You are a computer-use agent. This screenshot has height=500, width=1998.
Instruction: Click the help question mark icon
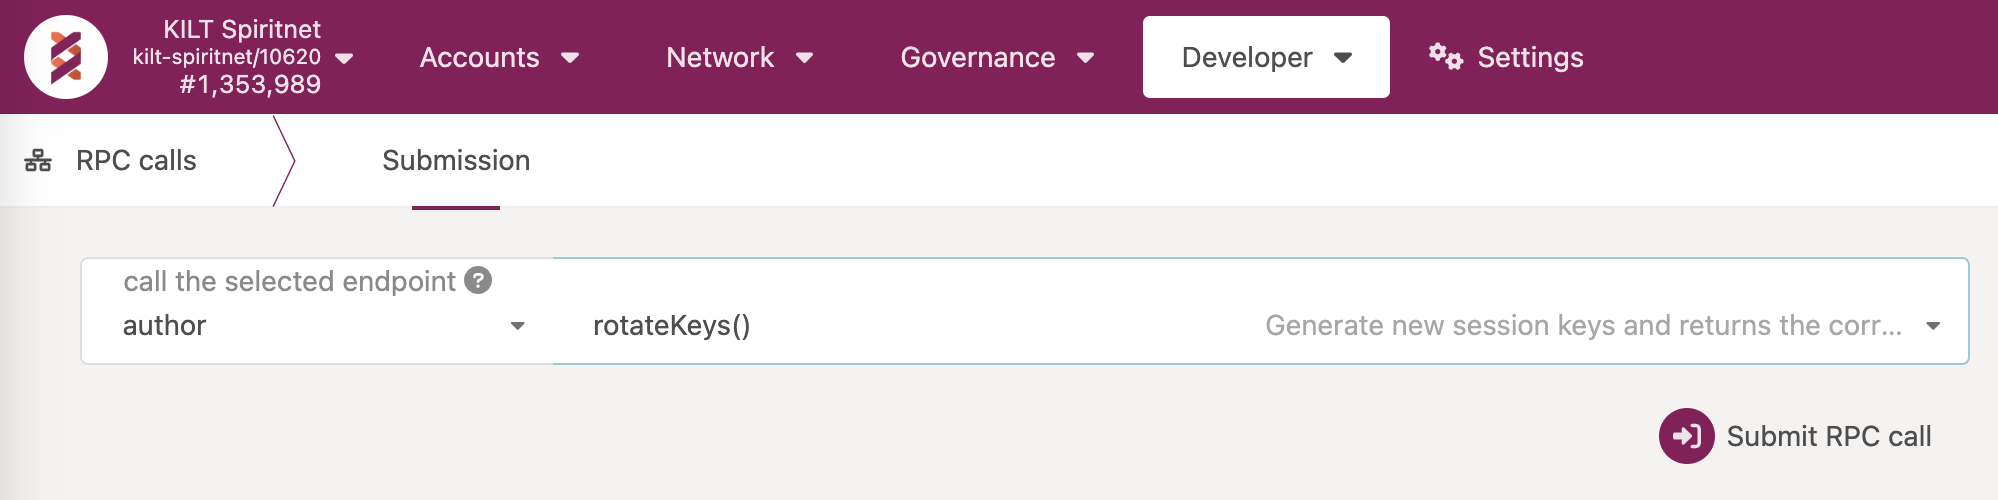tap(478, 281)
